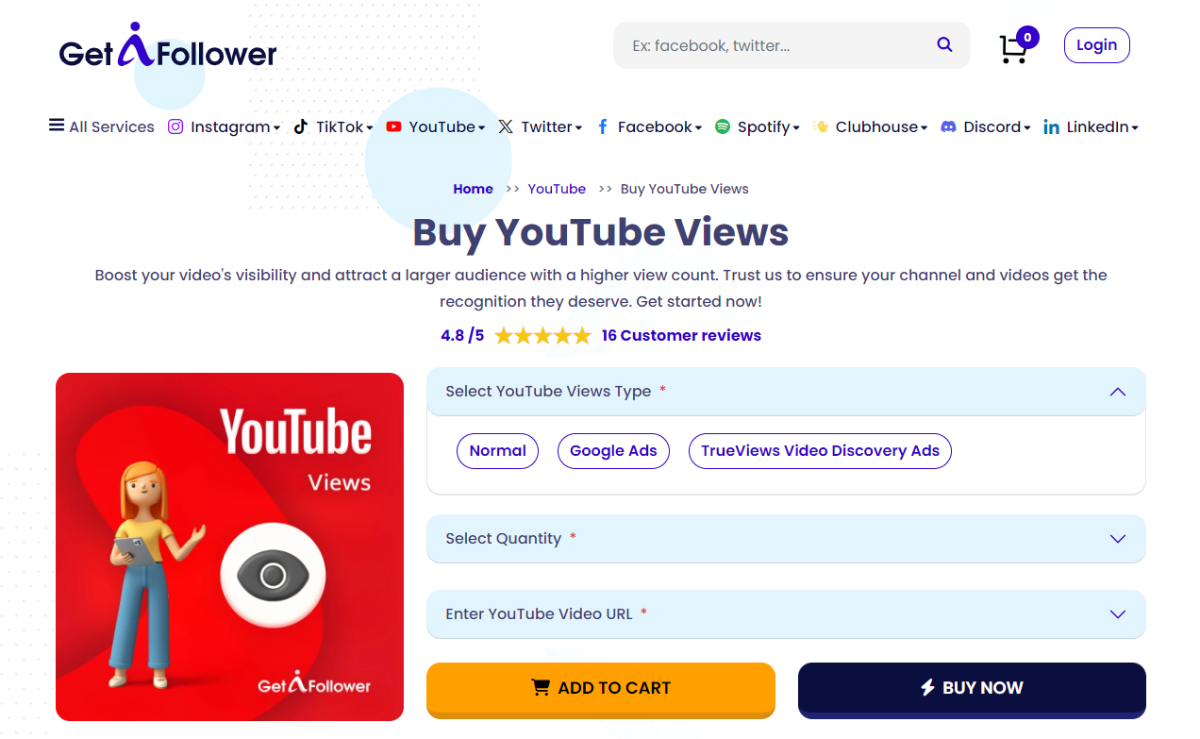
Task: Open the All Services menu
Action: [100, 126]
